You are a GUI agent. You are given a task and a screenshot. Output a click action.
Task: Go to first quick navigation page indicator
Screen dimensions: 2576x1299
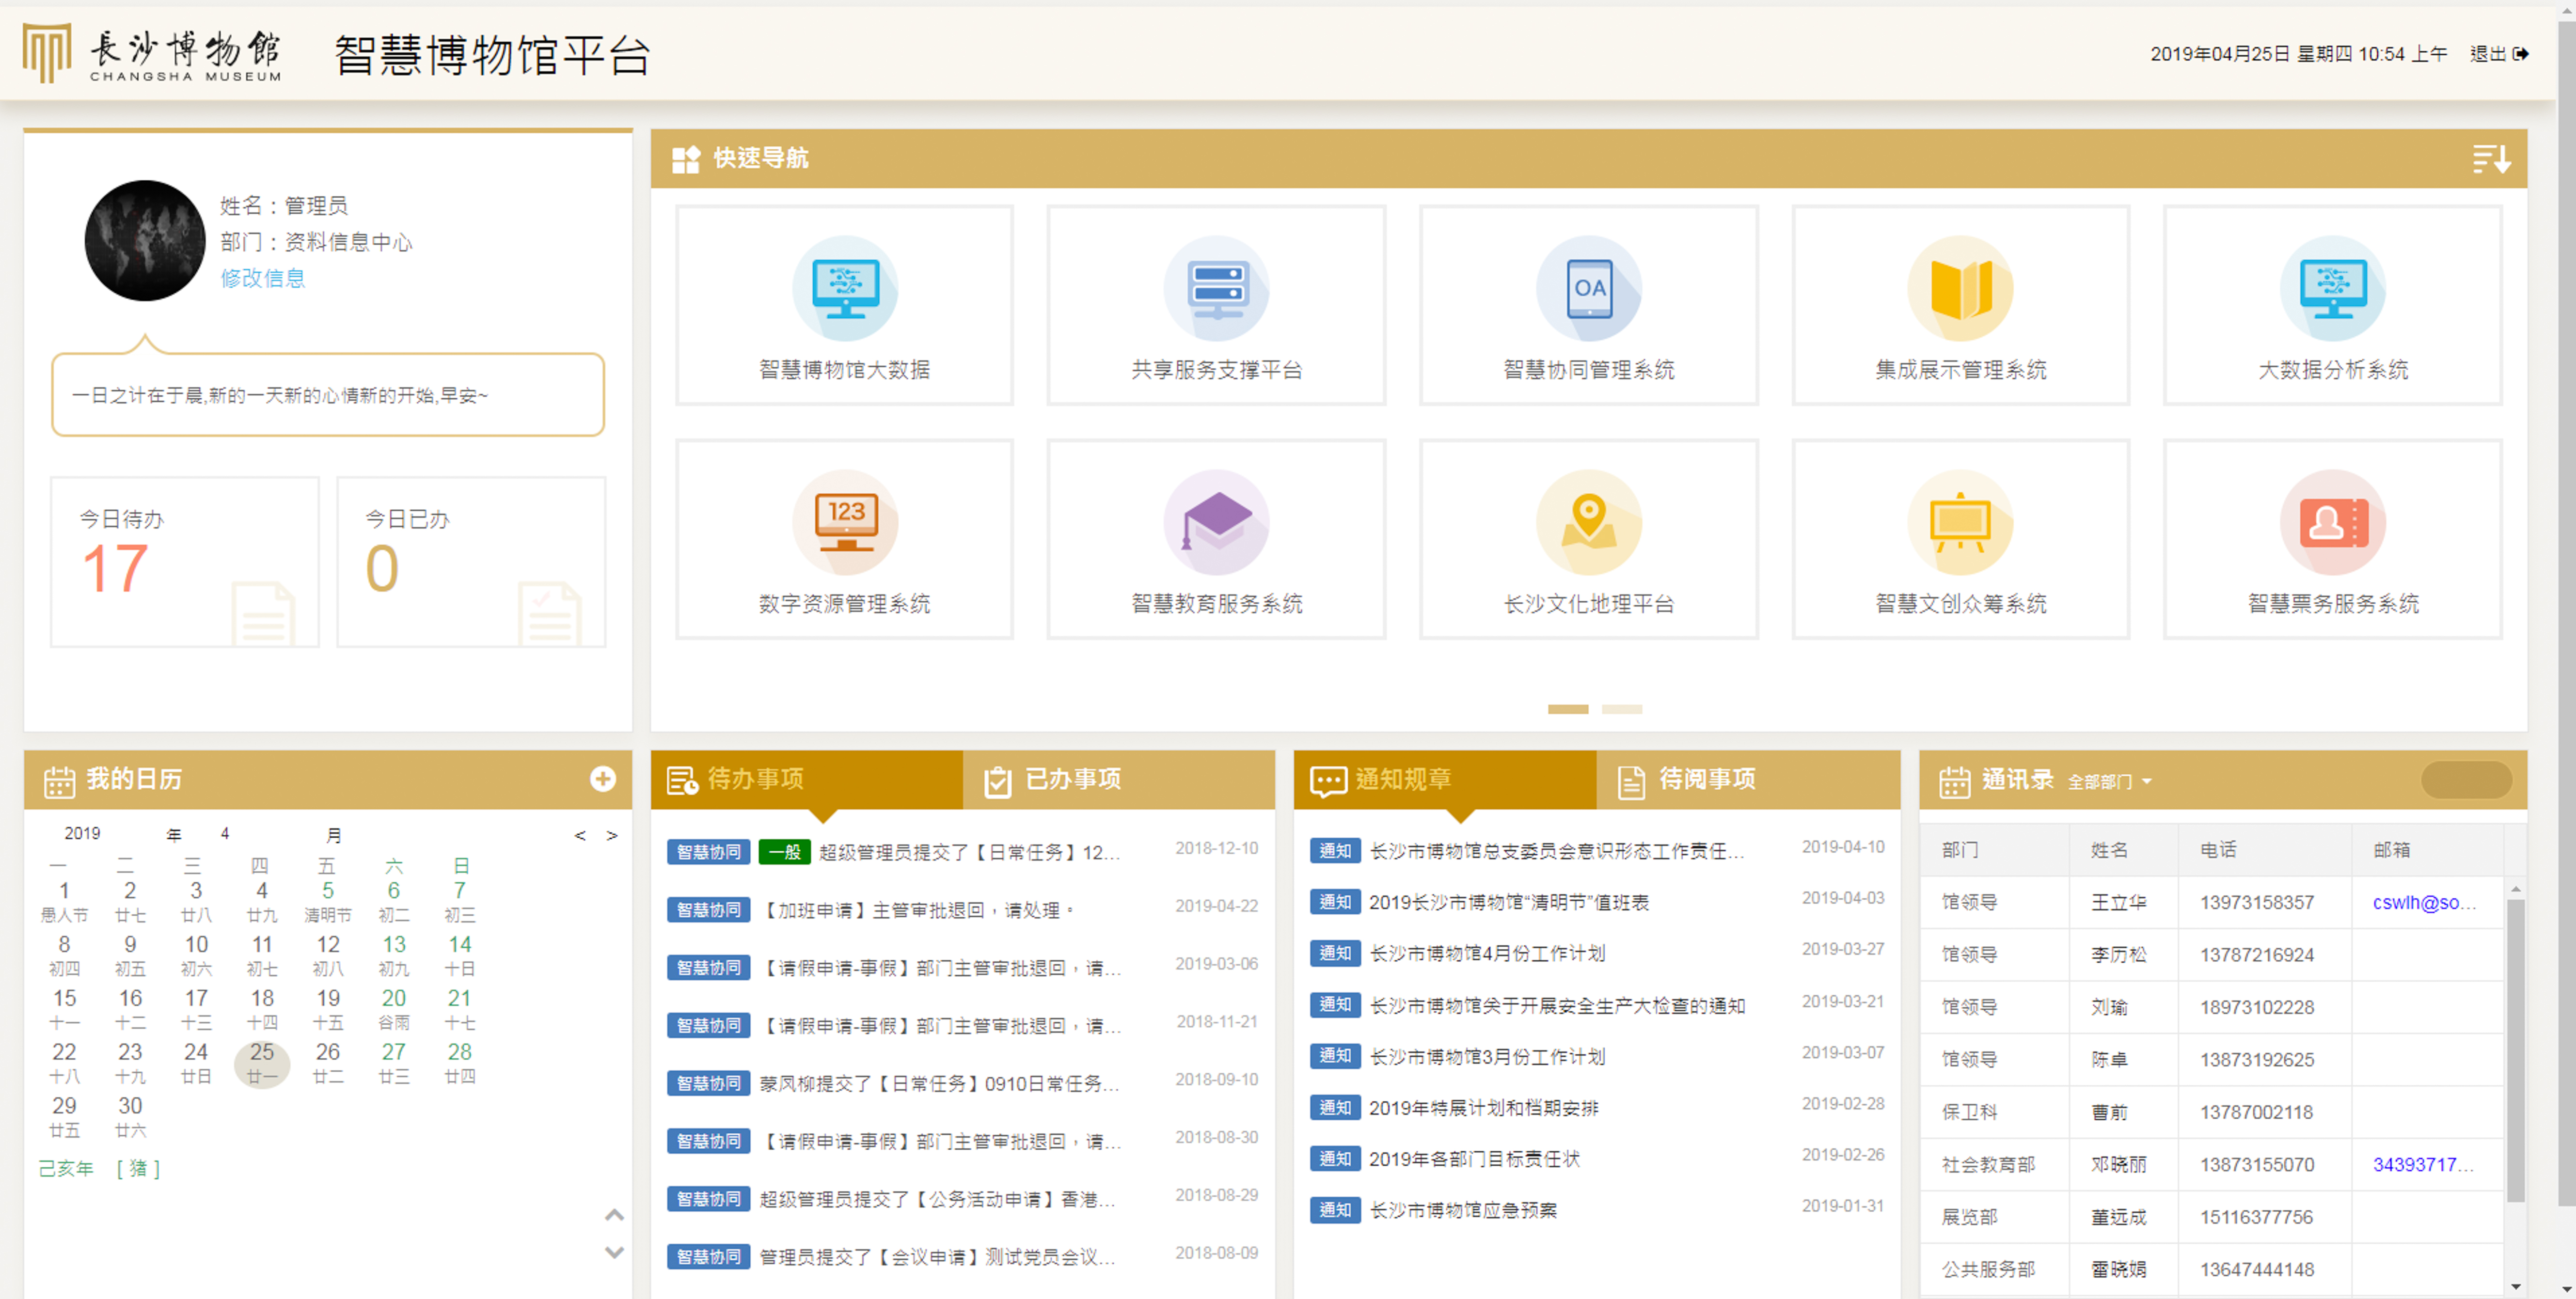pos(1568,709)
